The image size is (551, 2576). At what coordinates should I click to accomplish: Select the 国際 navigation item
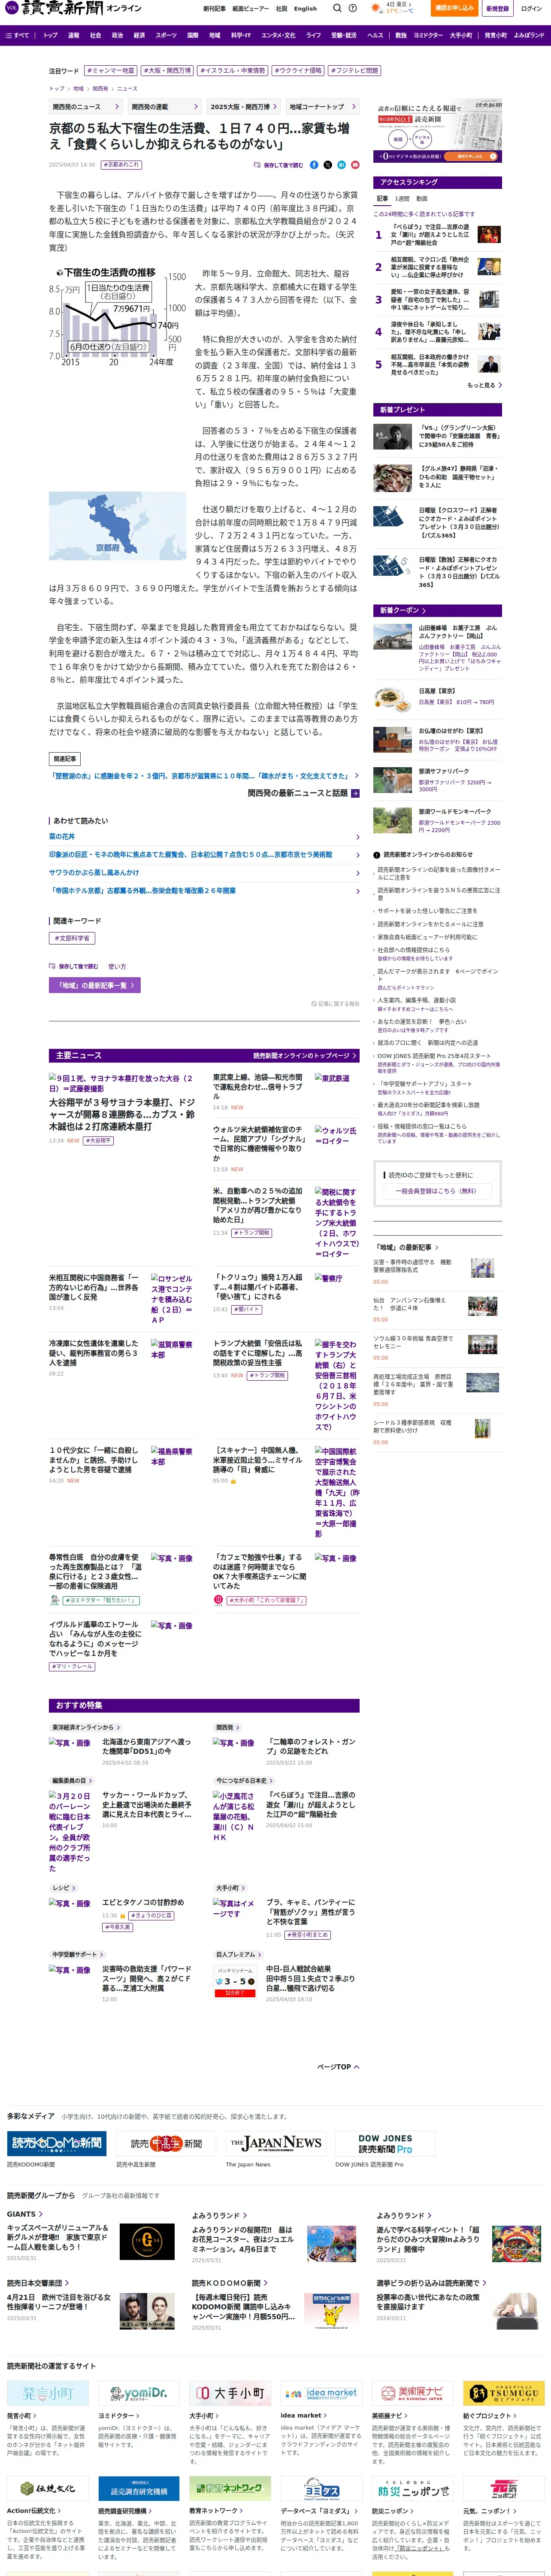tap(193, 35)
